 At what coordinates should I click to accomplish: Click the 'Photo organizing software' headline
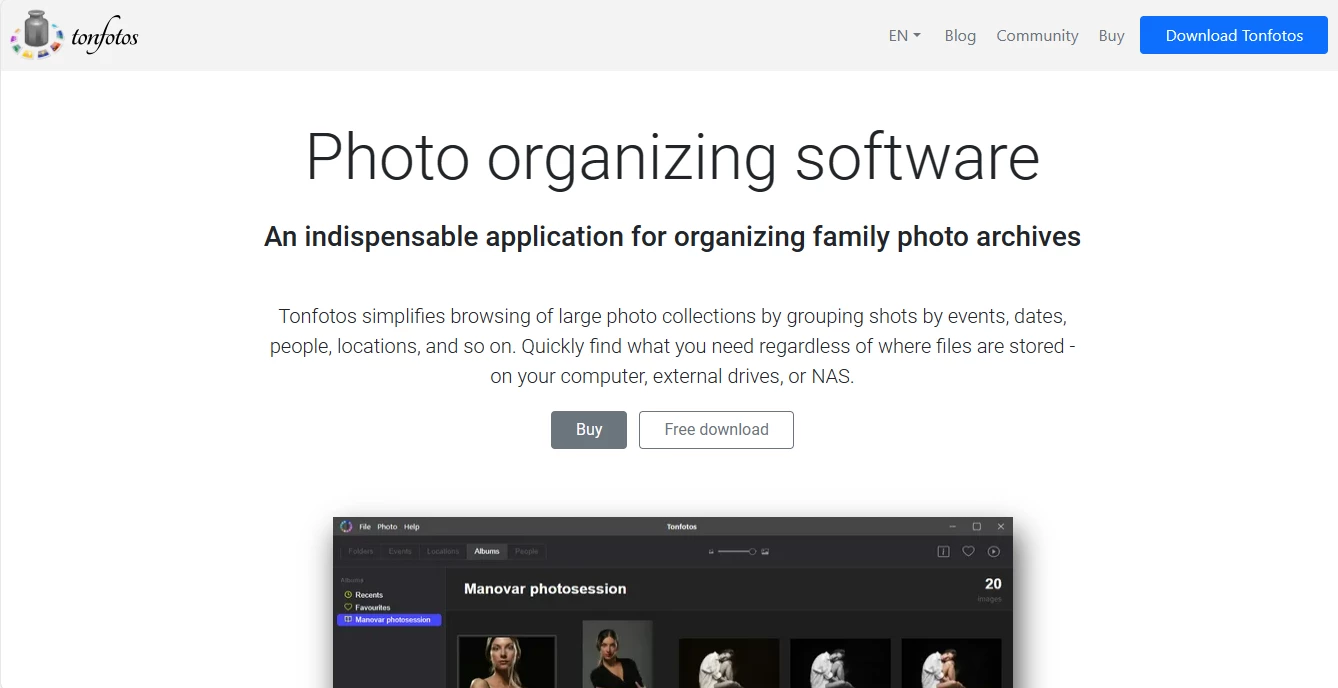(672, 158)
